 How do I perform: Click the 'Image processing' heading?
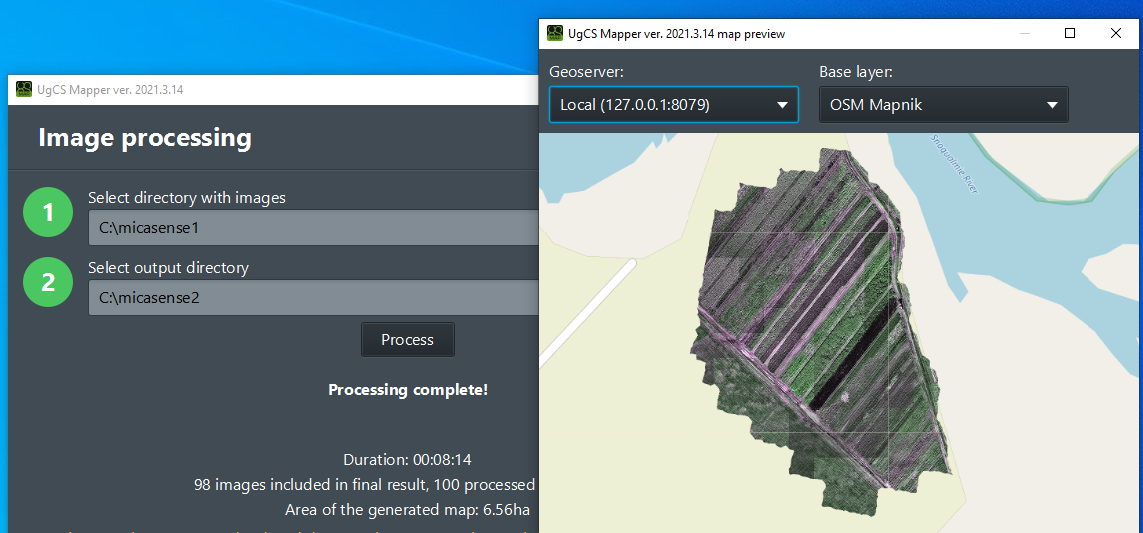(x=145, y=137)
